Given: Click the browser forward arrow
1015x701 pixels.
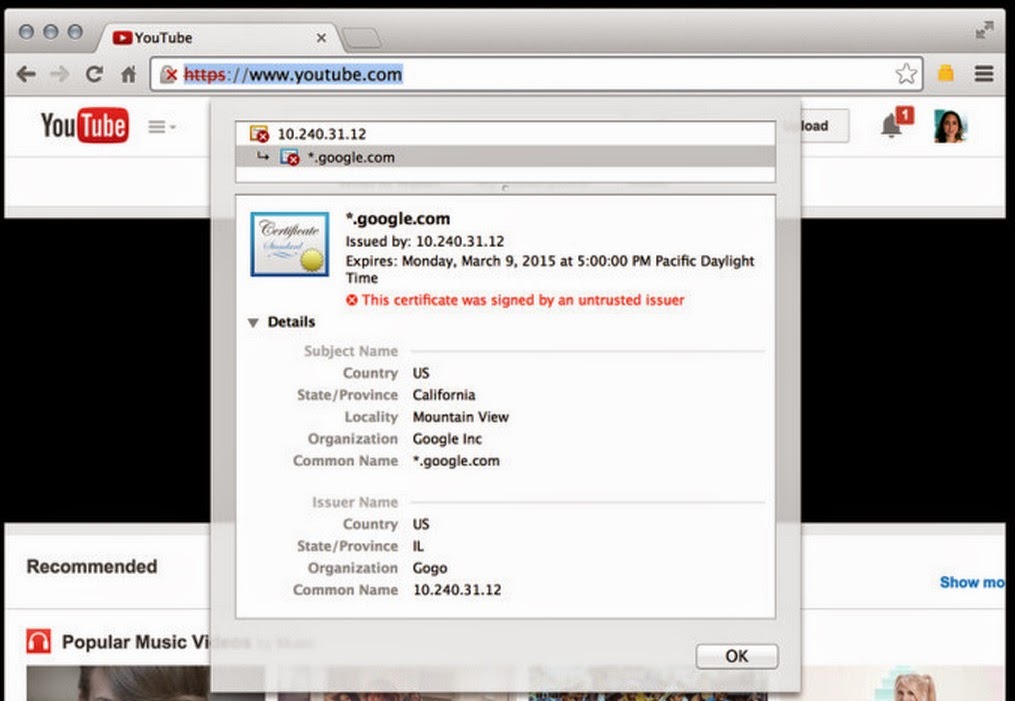Looking at the screenshot, I should (60, 74).
